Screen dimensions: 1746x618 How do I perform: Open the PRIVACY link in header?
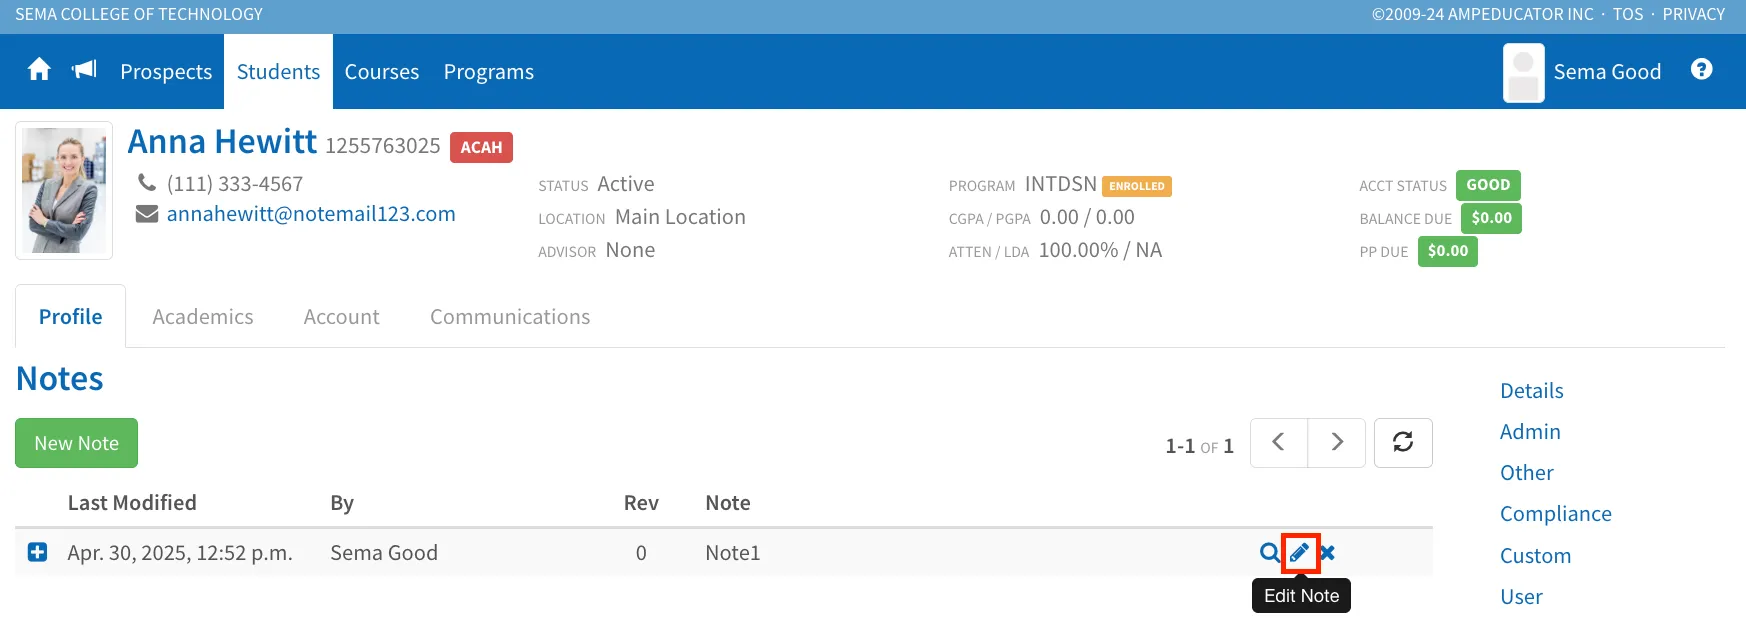[x=1694, y=14]
